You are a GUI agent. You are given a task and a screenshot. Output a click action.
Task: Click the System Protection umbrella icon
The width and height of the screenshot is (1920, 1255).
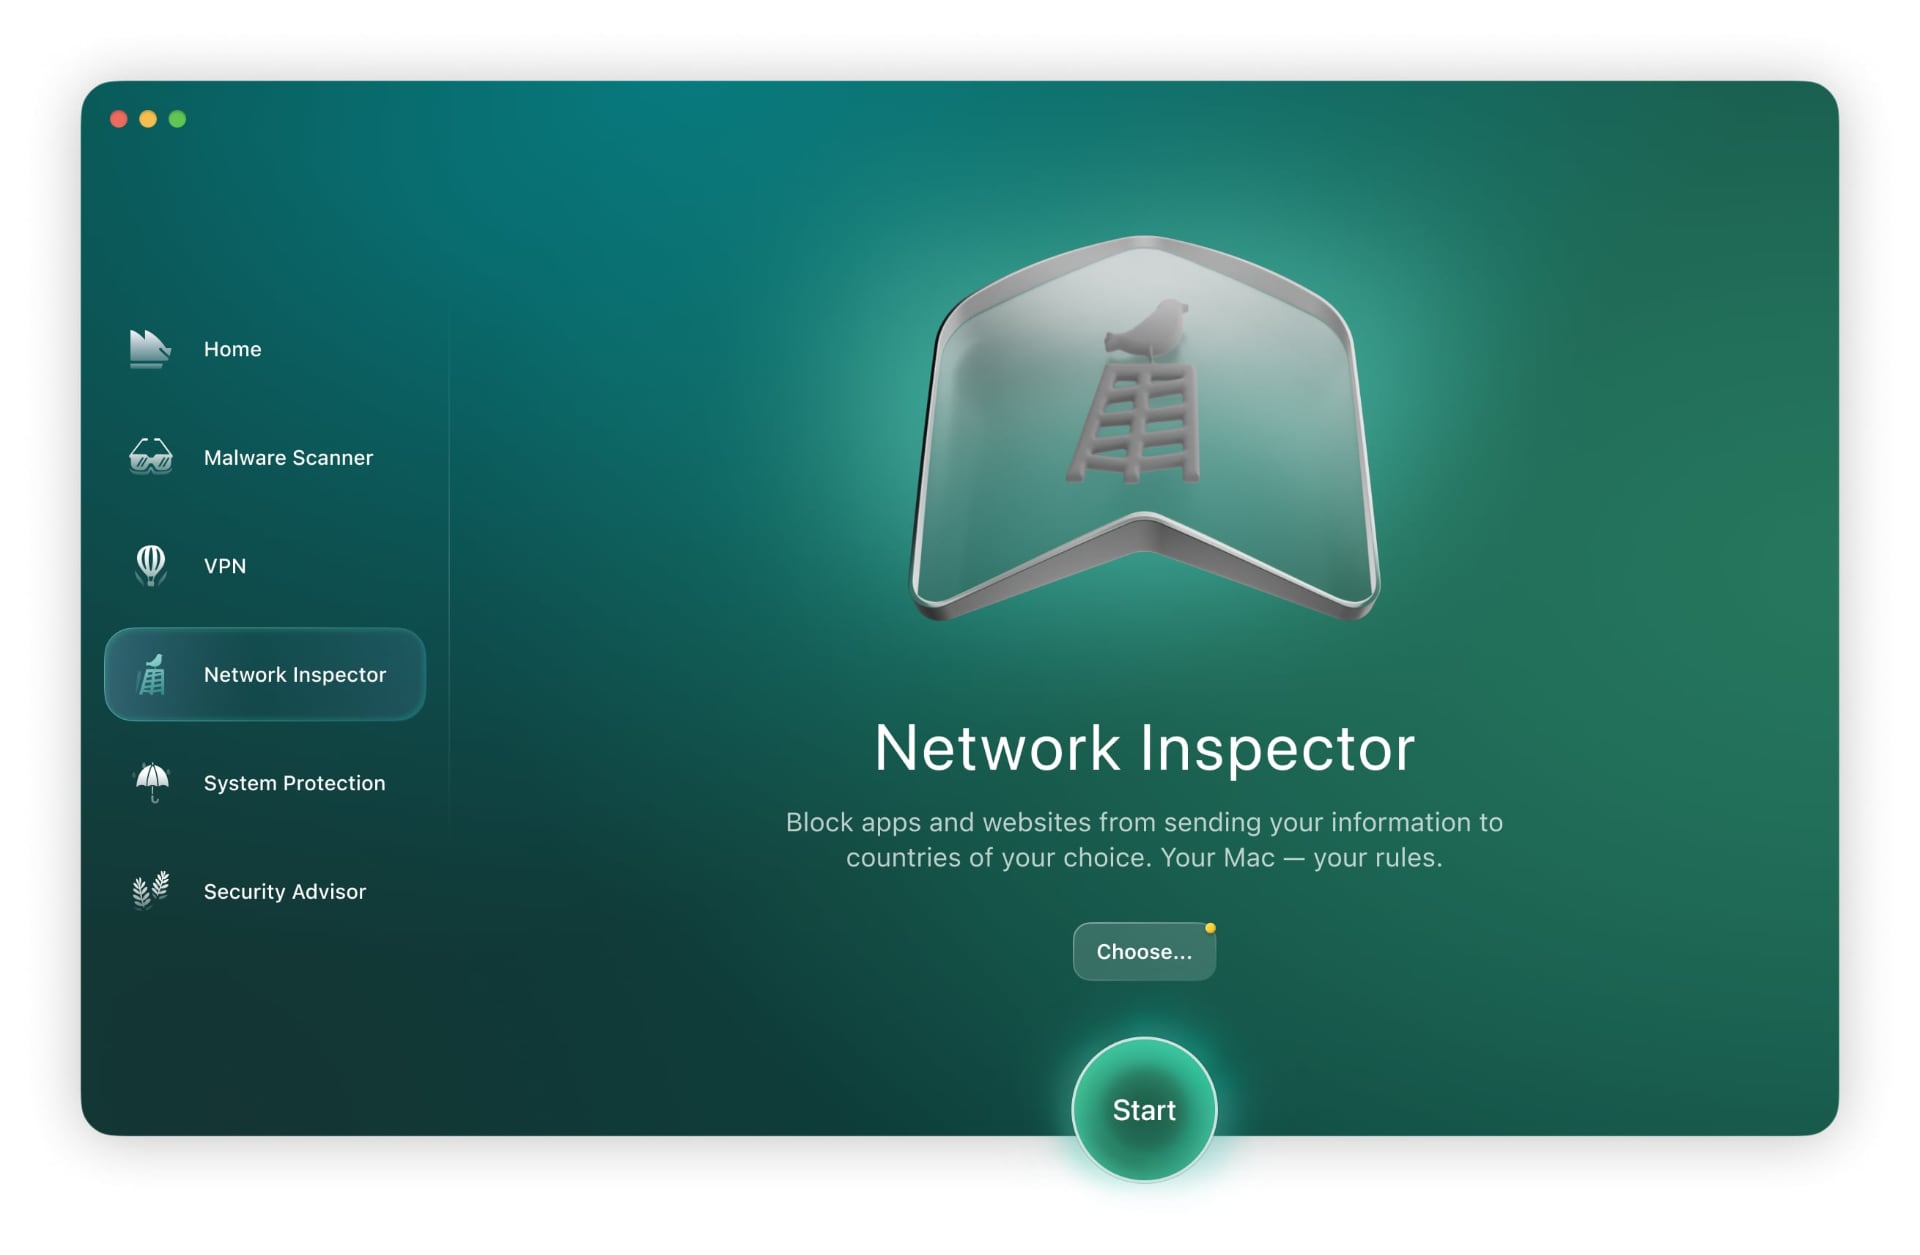point(152,782)
